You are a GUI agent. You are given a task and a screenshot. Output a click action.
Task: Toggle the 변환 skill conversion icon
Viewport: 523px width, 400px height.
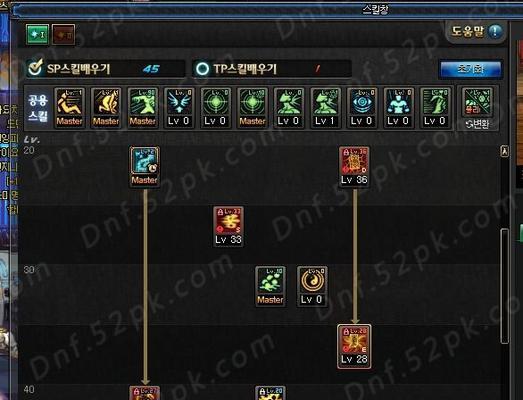[x=477, y=108]
